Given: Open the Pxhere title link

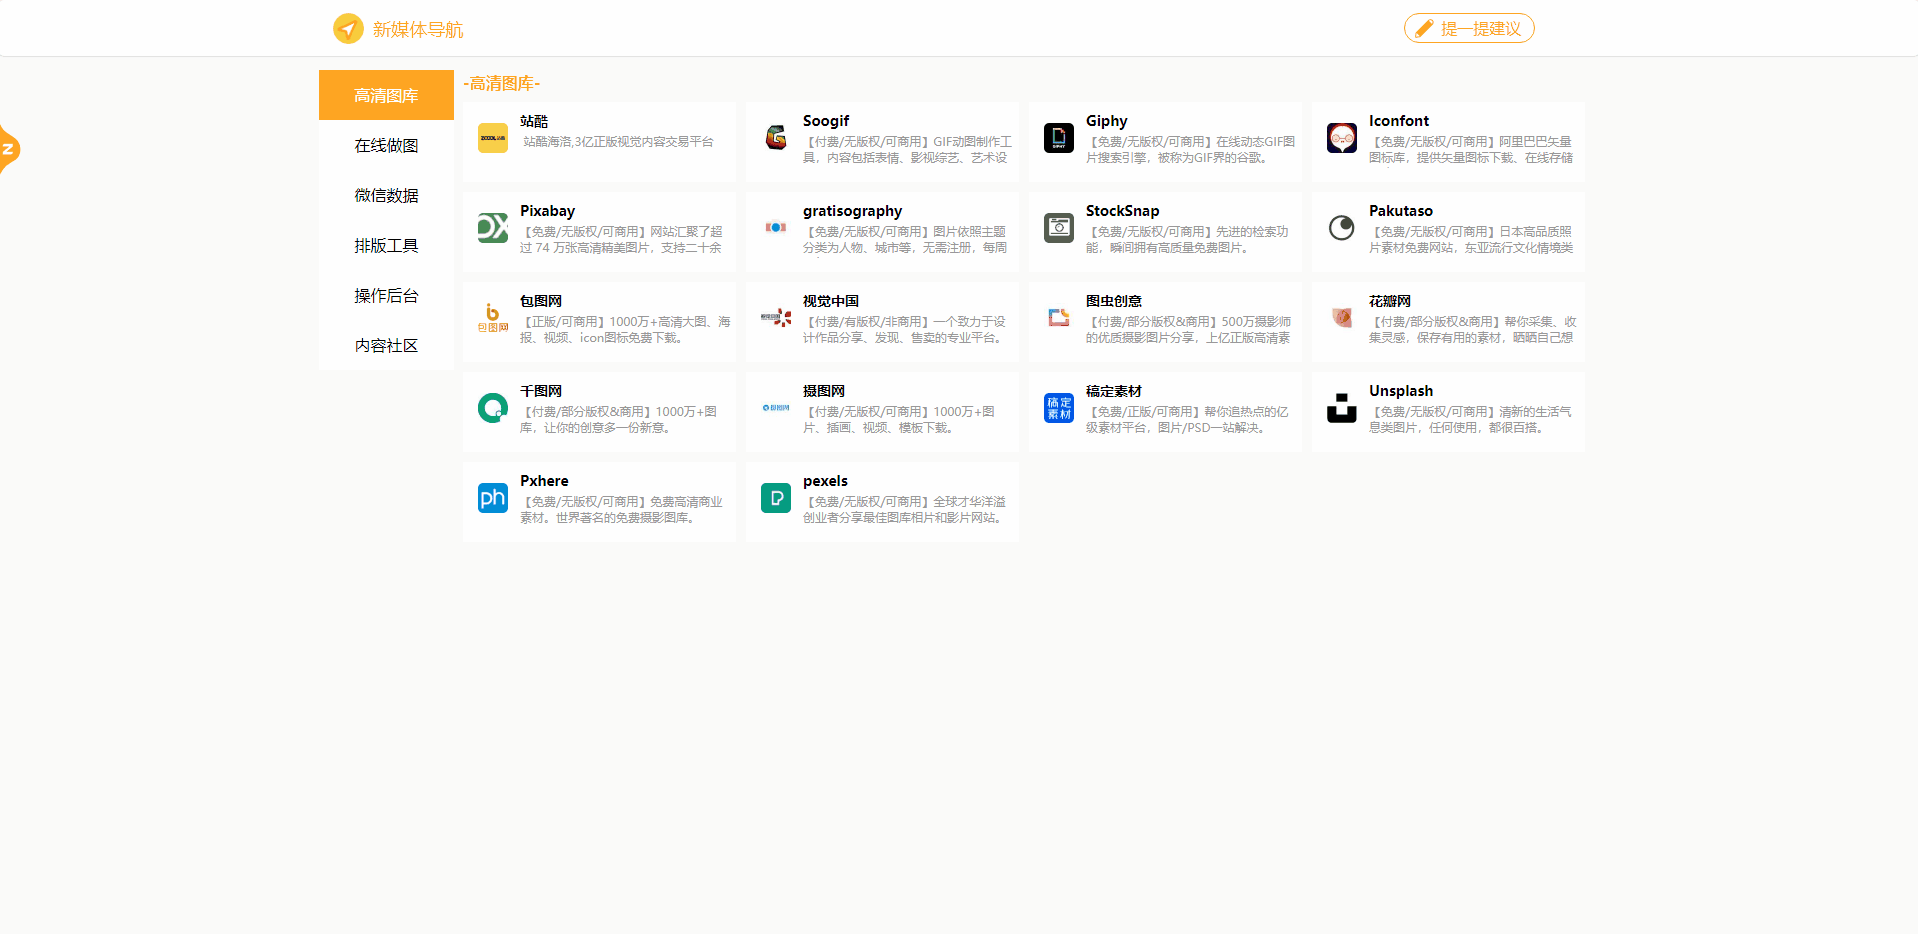Looking at the screenshot, I should point(544,481).
